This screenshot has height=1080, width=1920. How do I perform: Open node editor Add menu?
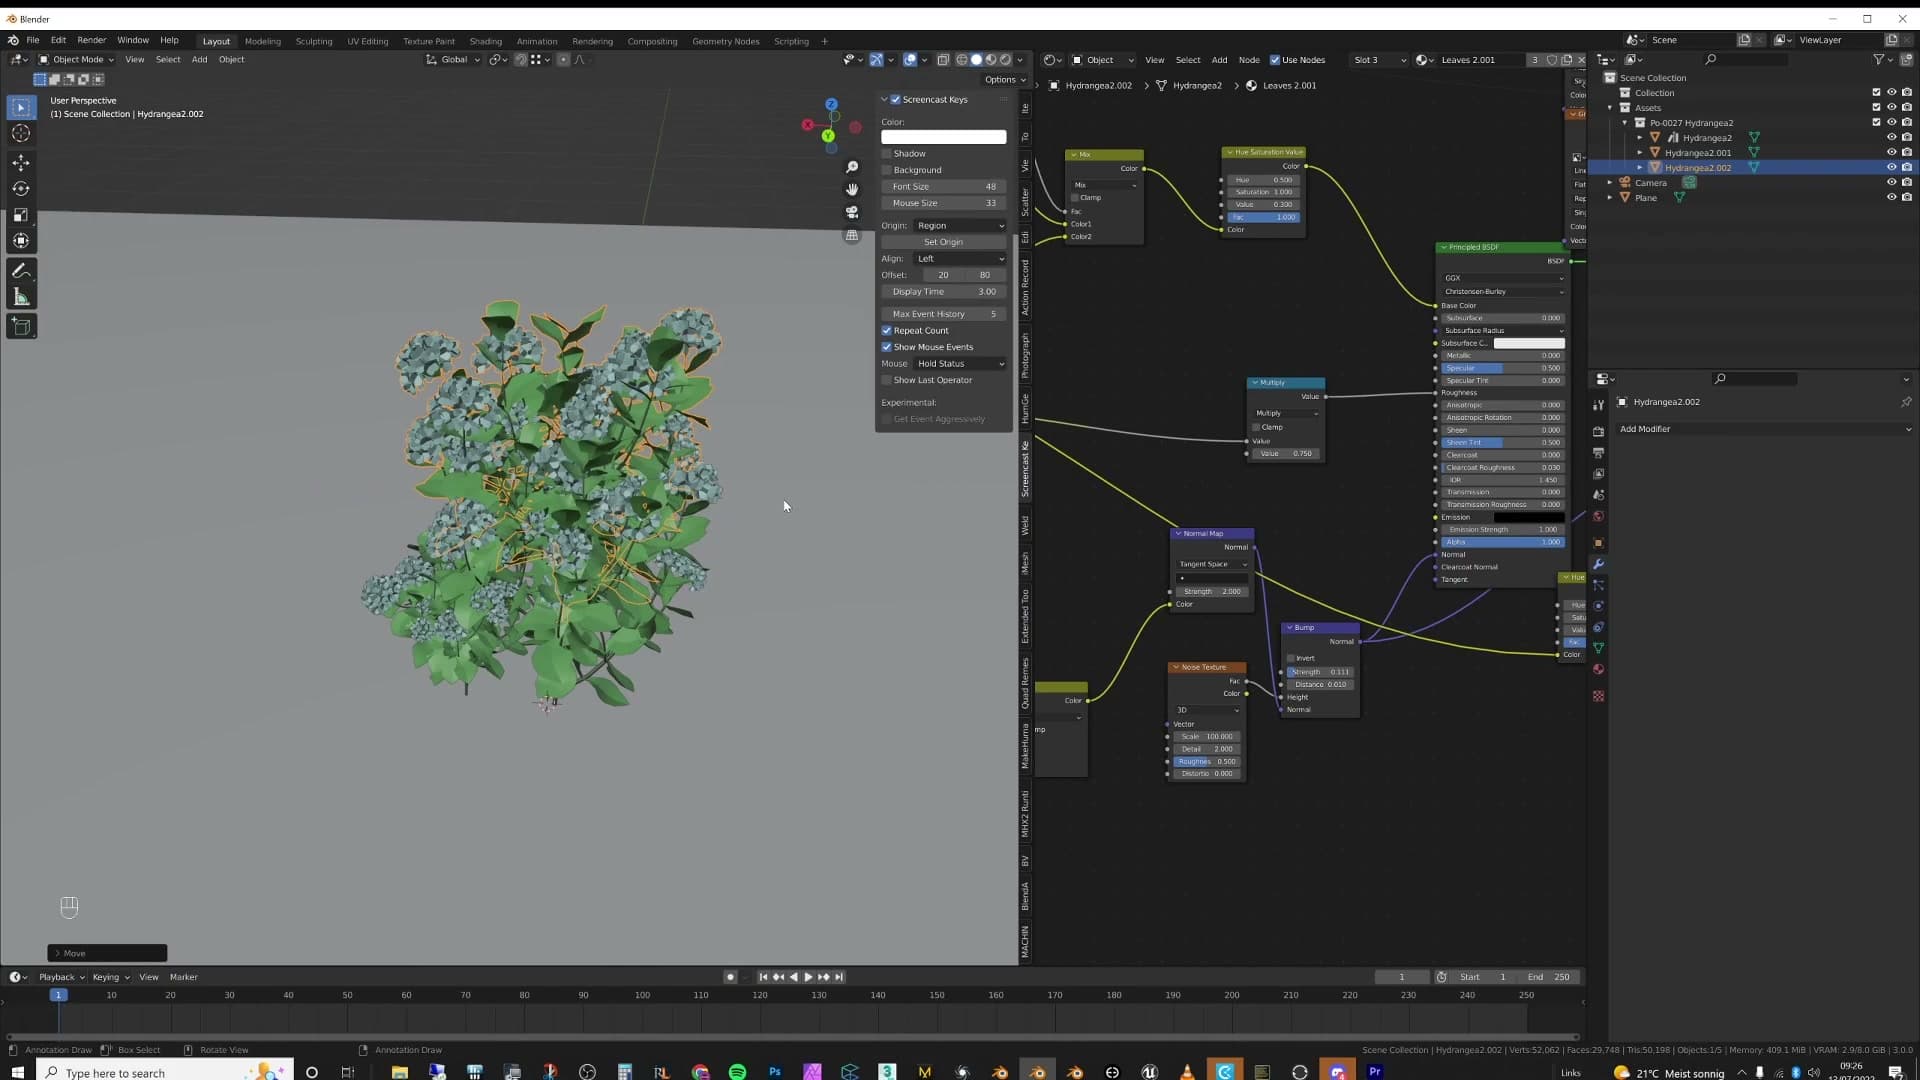pyautogui.click(x=1219, y=60)
